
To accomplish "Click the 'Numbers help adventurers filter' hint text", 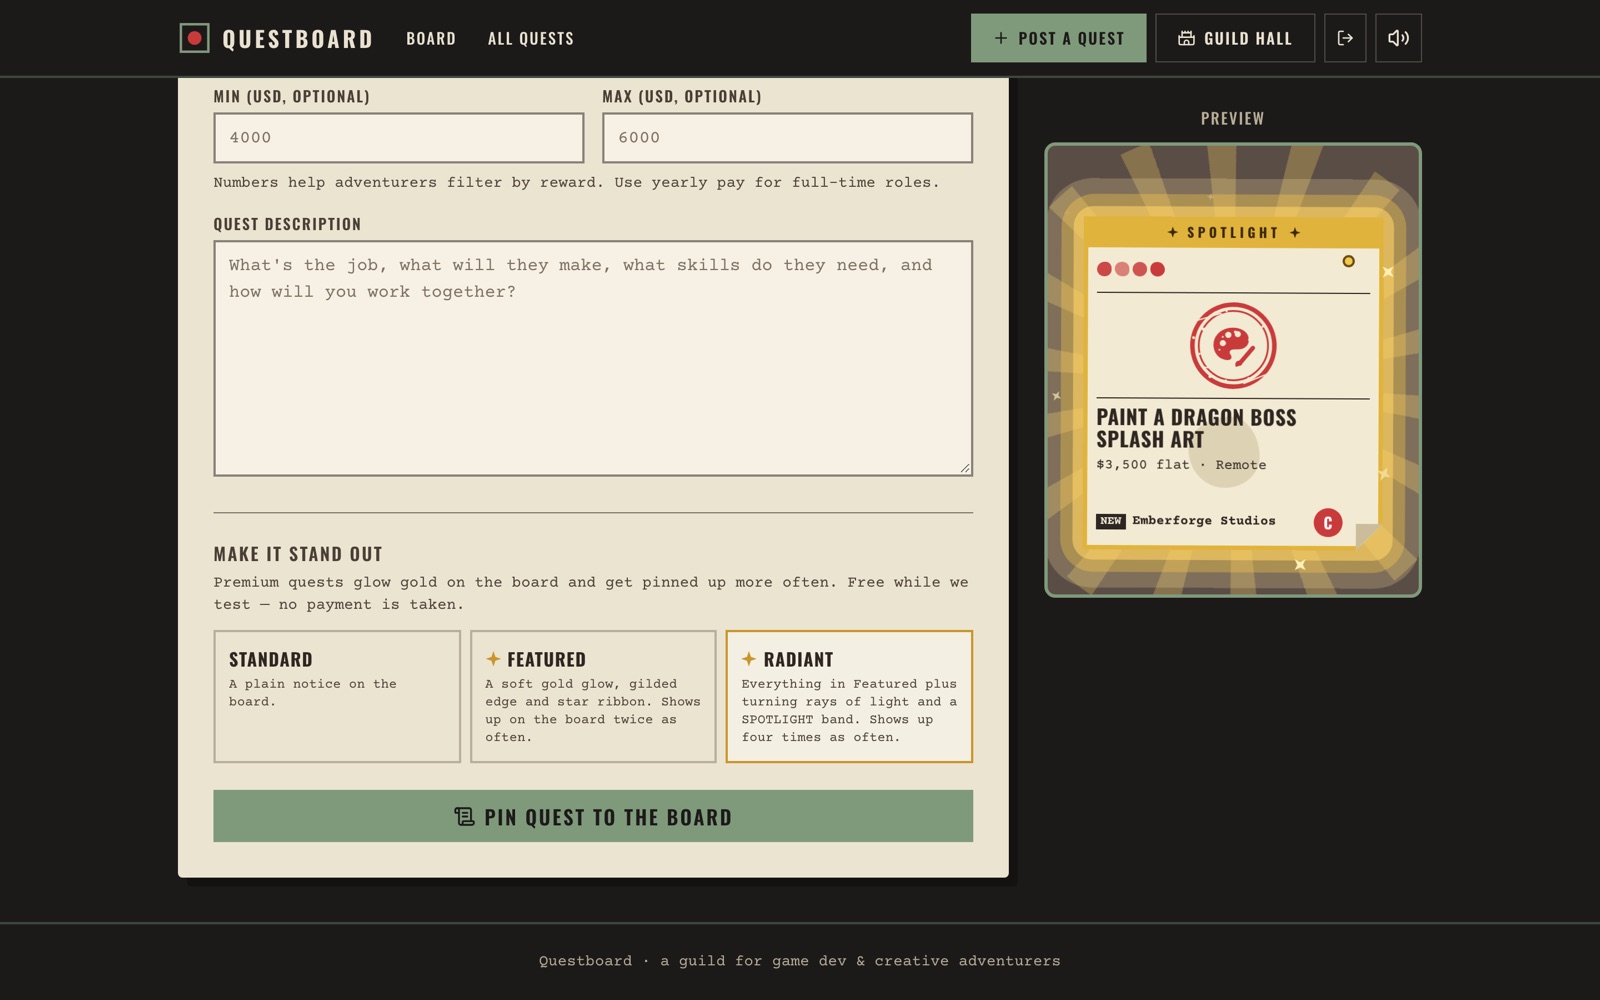I will (576, 183).
